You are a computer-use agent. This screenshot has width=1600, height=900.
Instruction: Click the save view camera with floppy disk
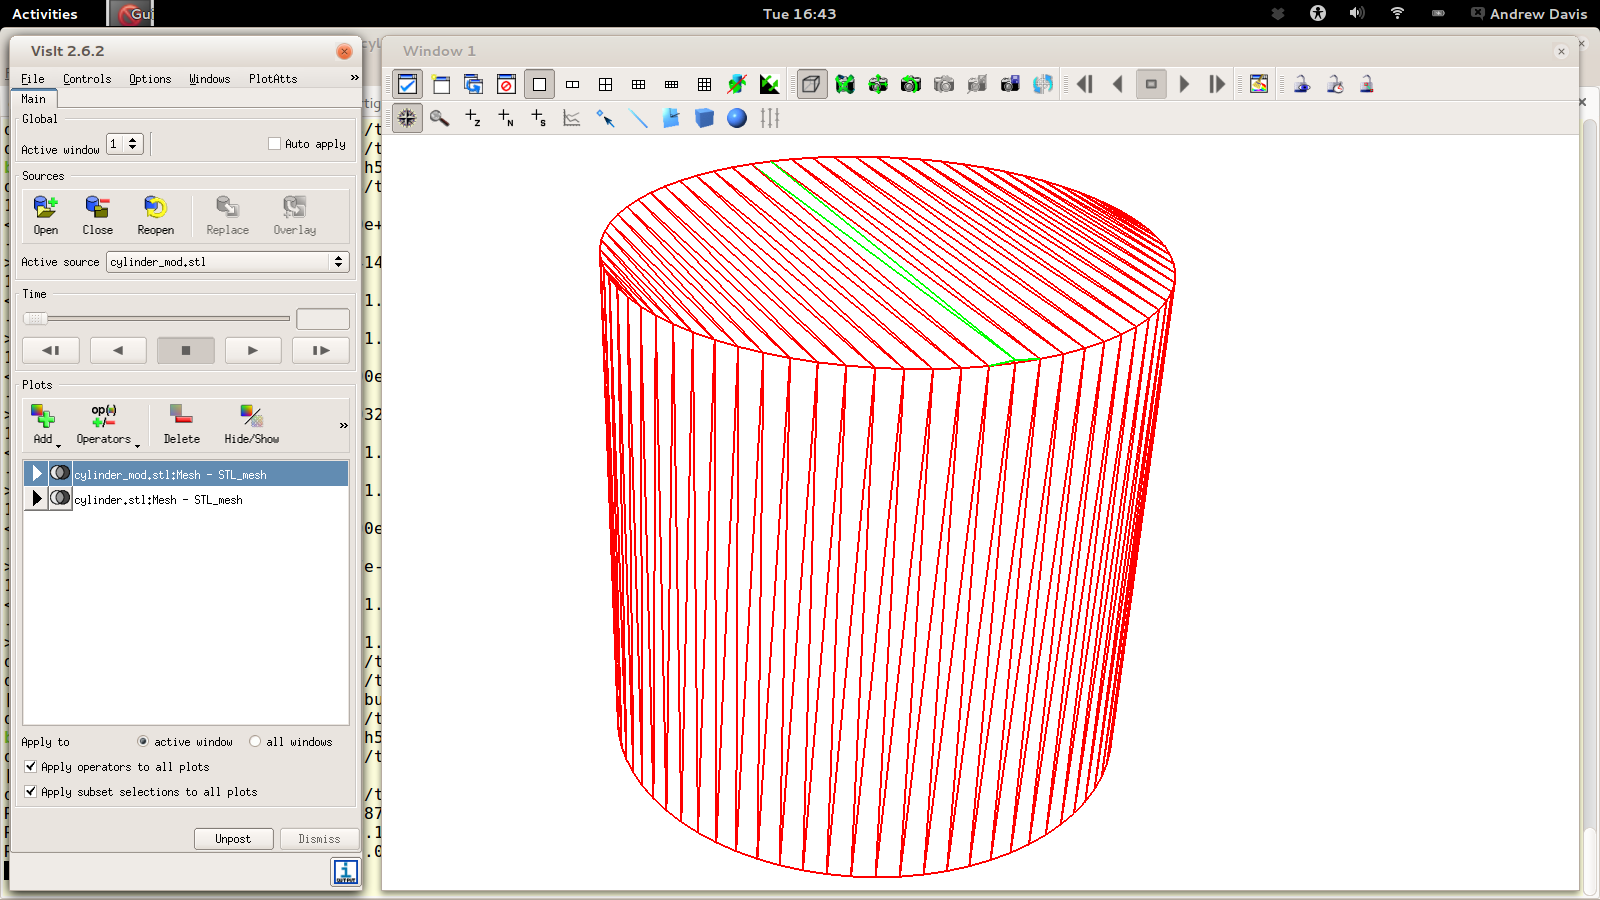click(x=1010, y=84)
